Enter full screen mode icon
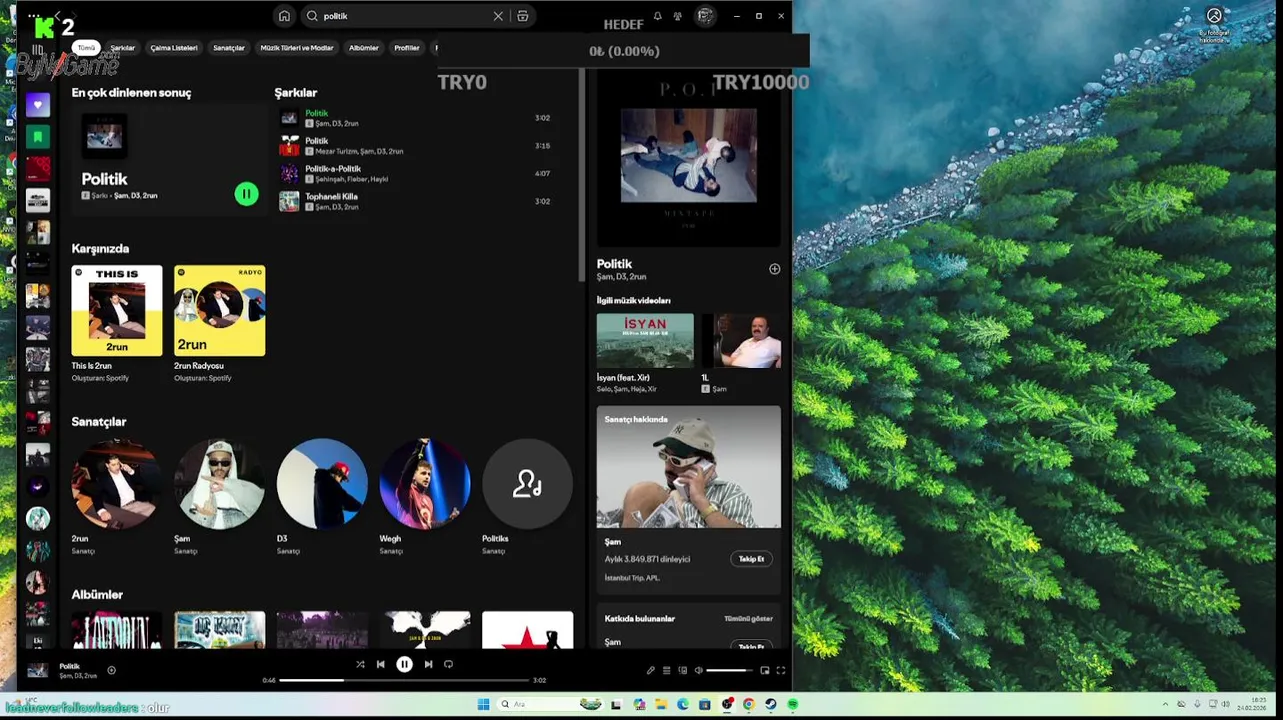 coord(781,670)
